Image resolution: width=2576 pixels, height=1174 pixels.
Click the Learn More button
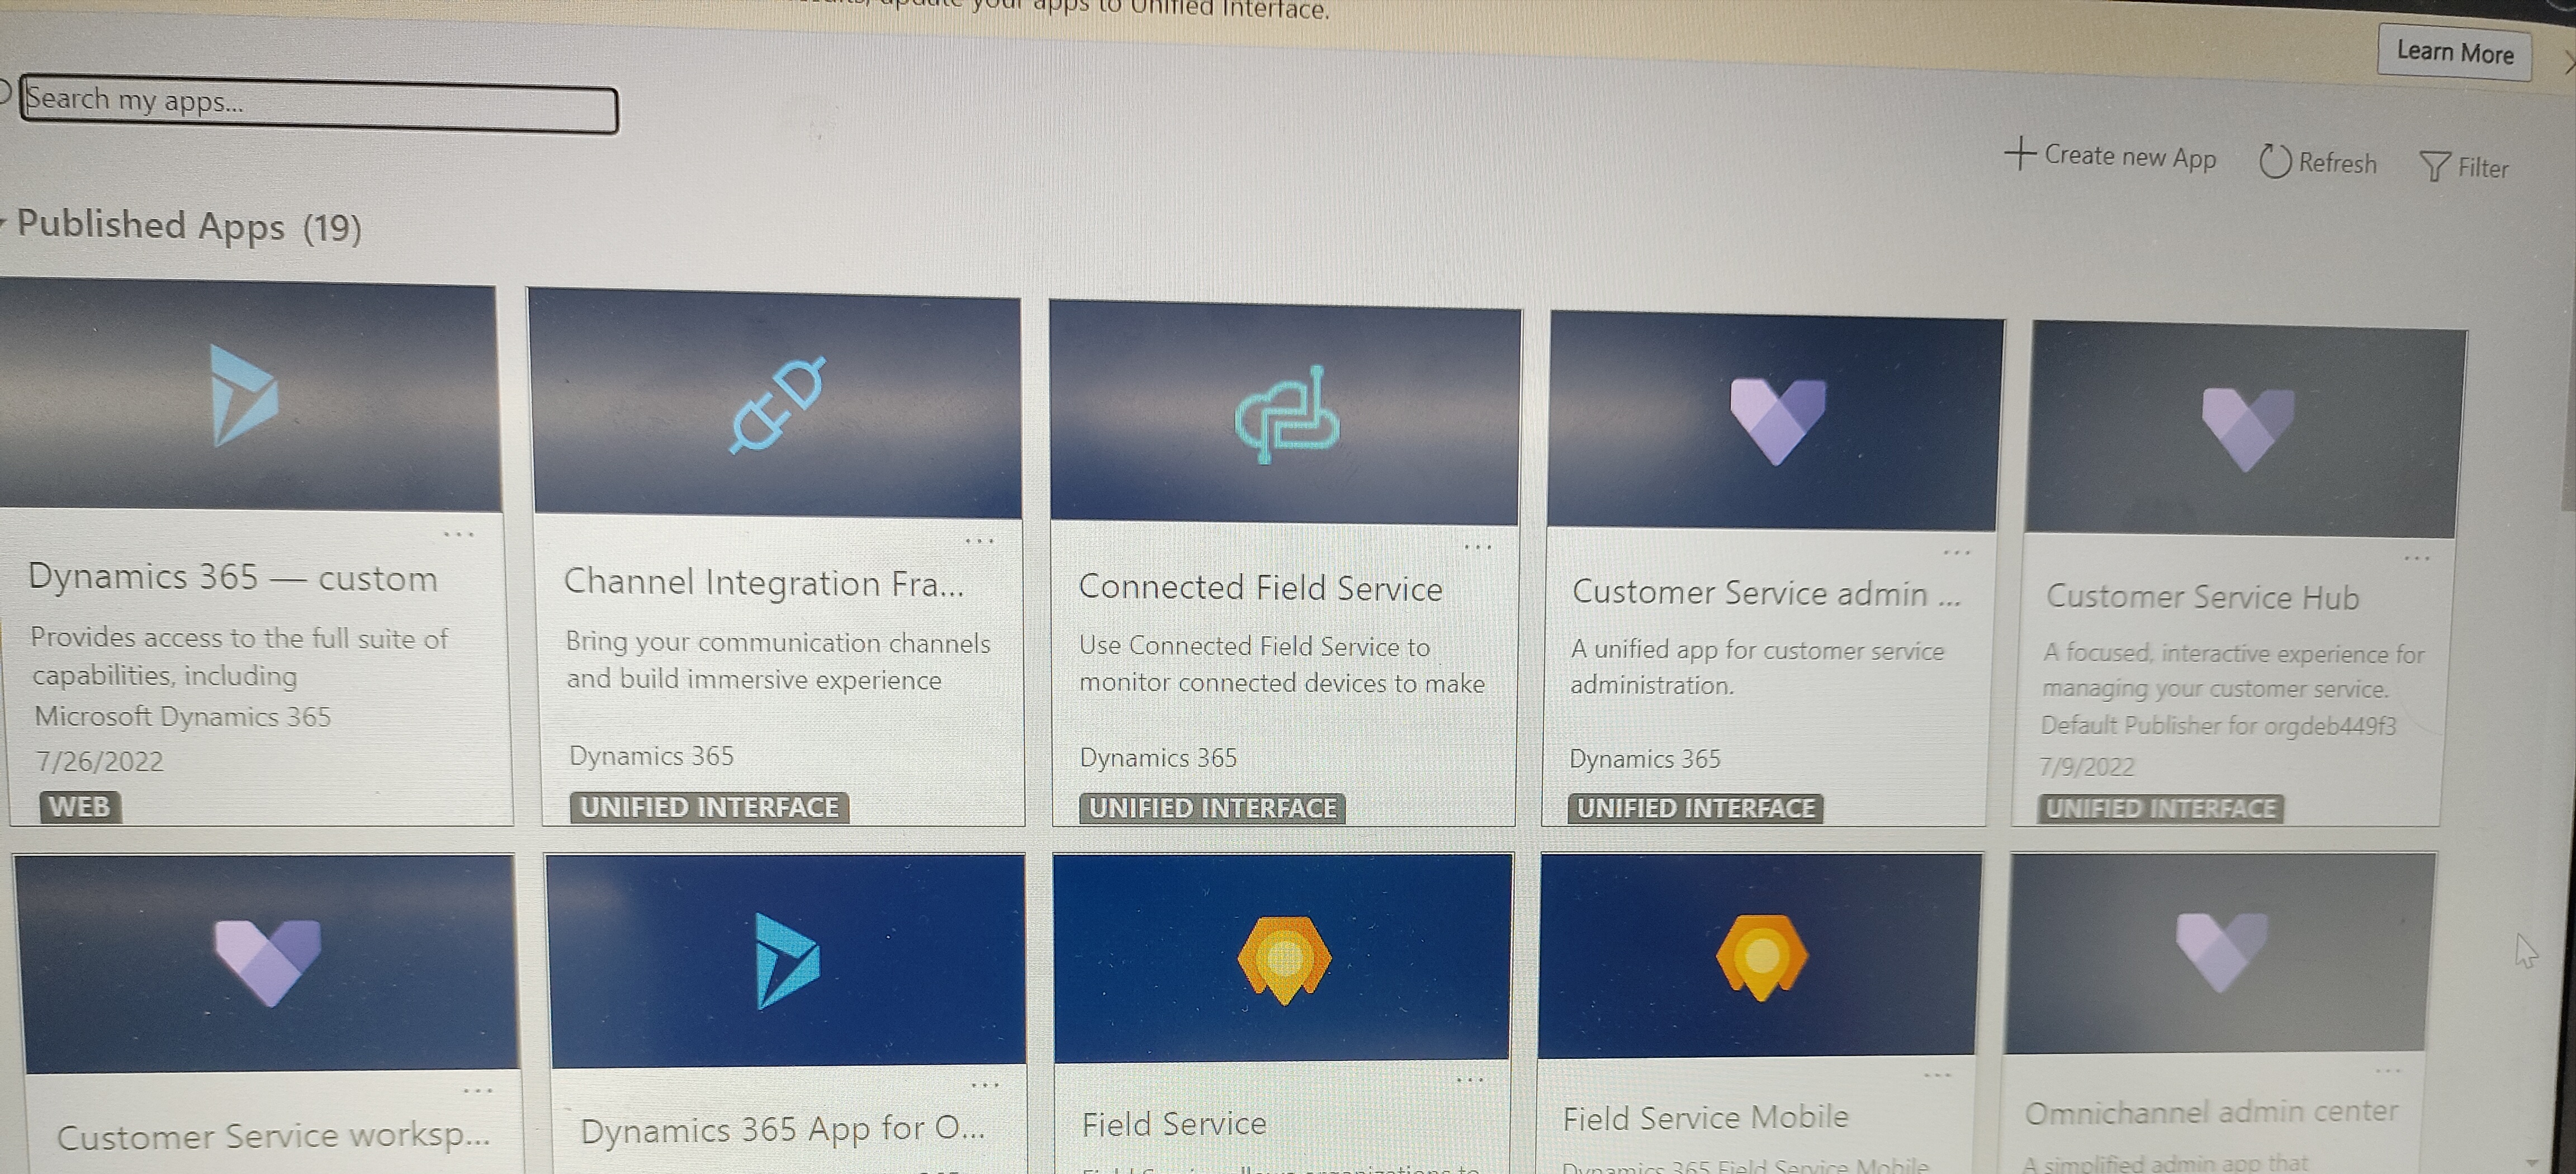2454,52
